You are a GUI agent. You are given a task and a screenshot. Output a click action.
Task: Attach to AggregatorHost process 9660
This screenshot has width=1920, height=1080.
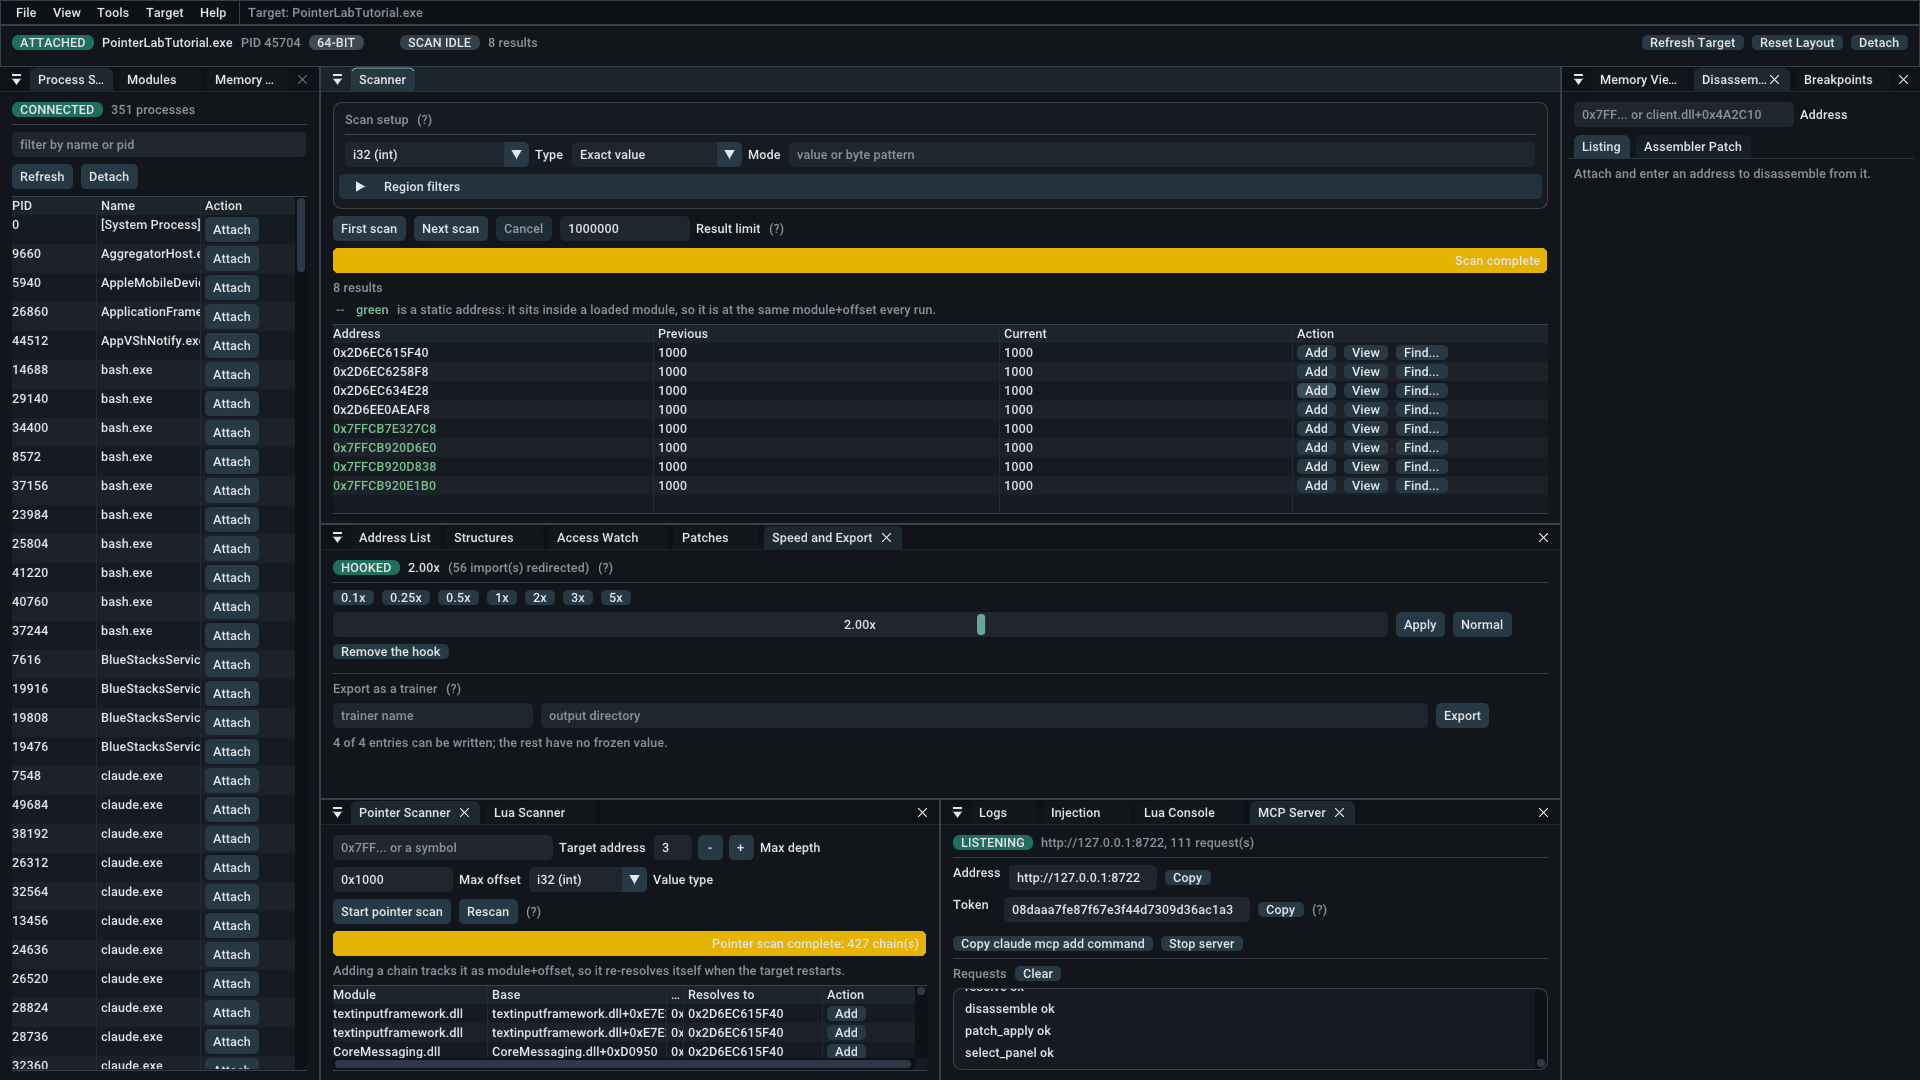click(232, 259)
